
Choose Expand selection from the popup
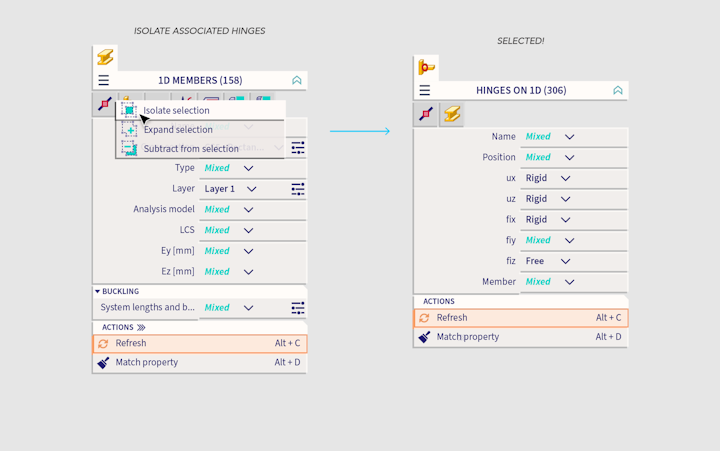[x=178, y=129]
